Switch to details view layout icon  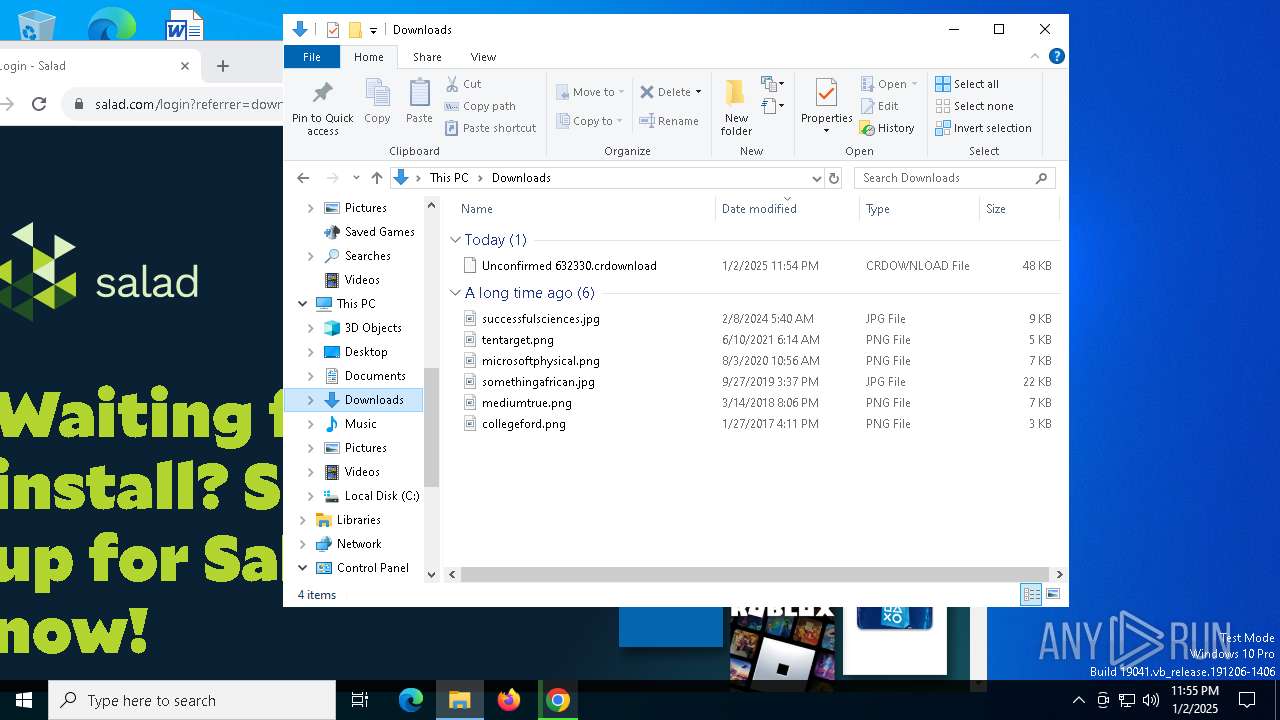[x=1031, y=595]
